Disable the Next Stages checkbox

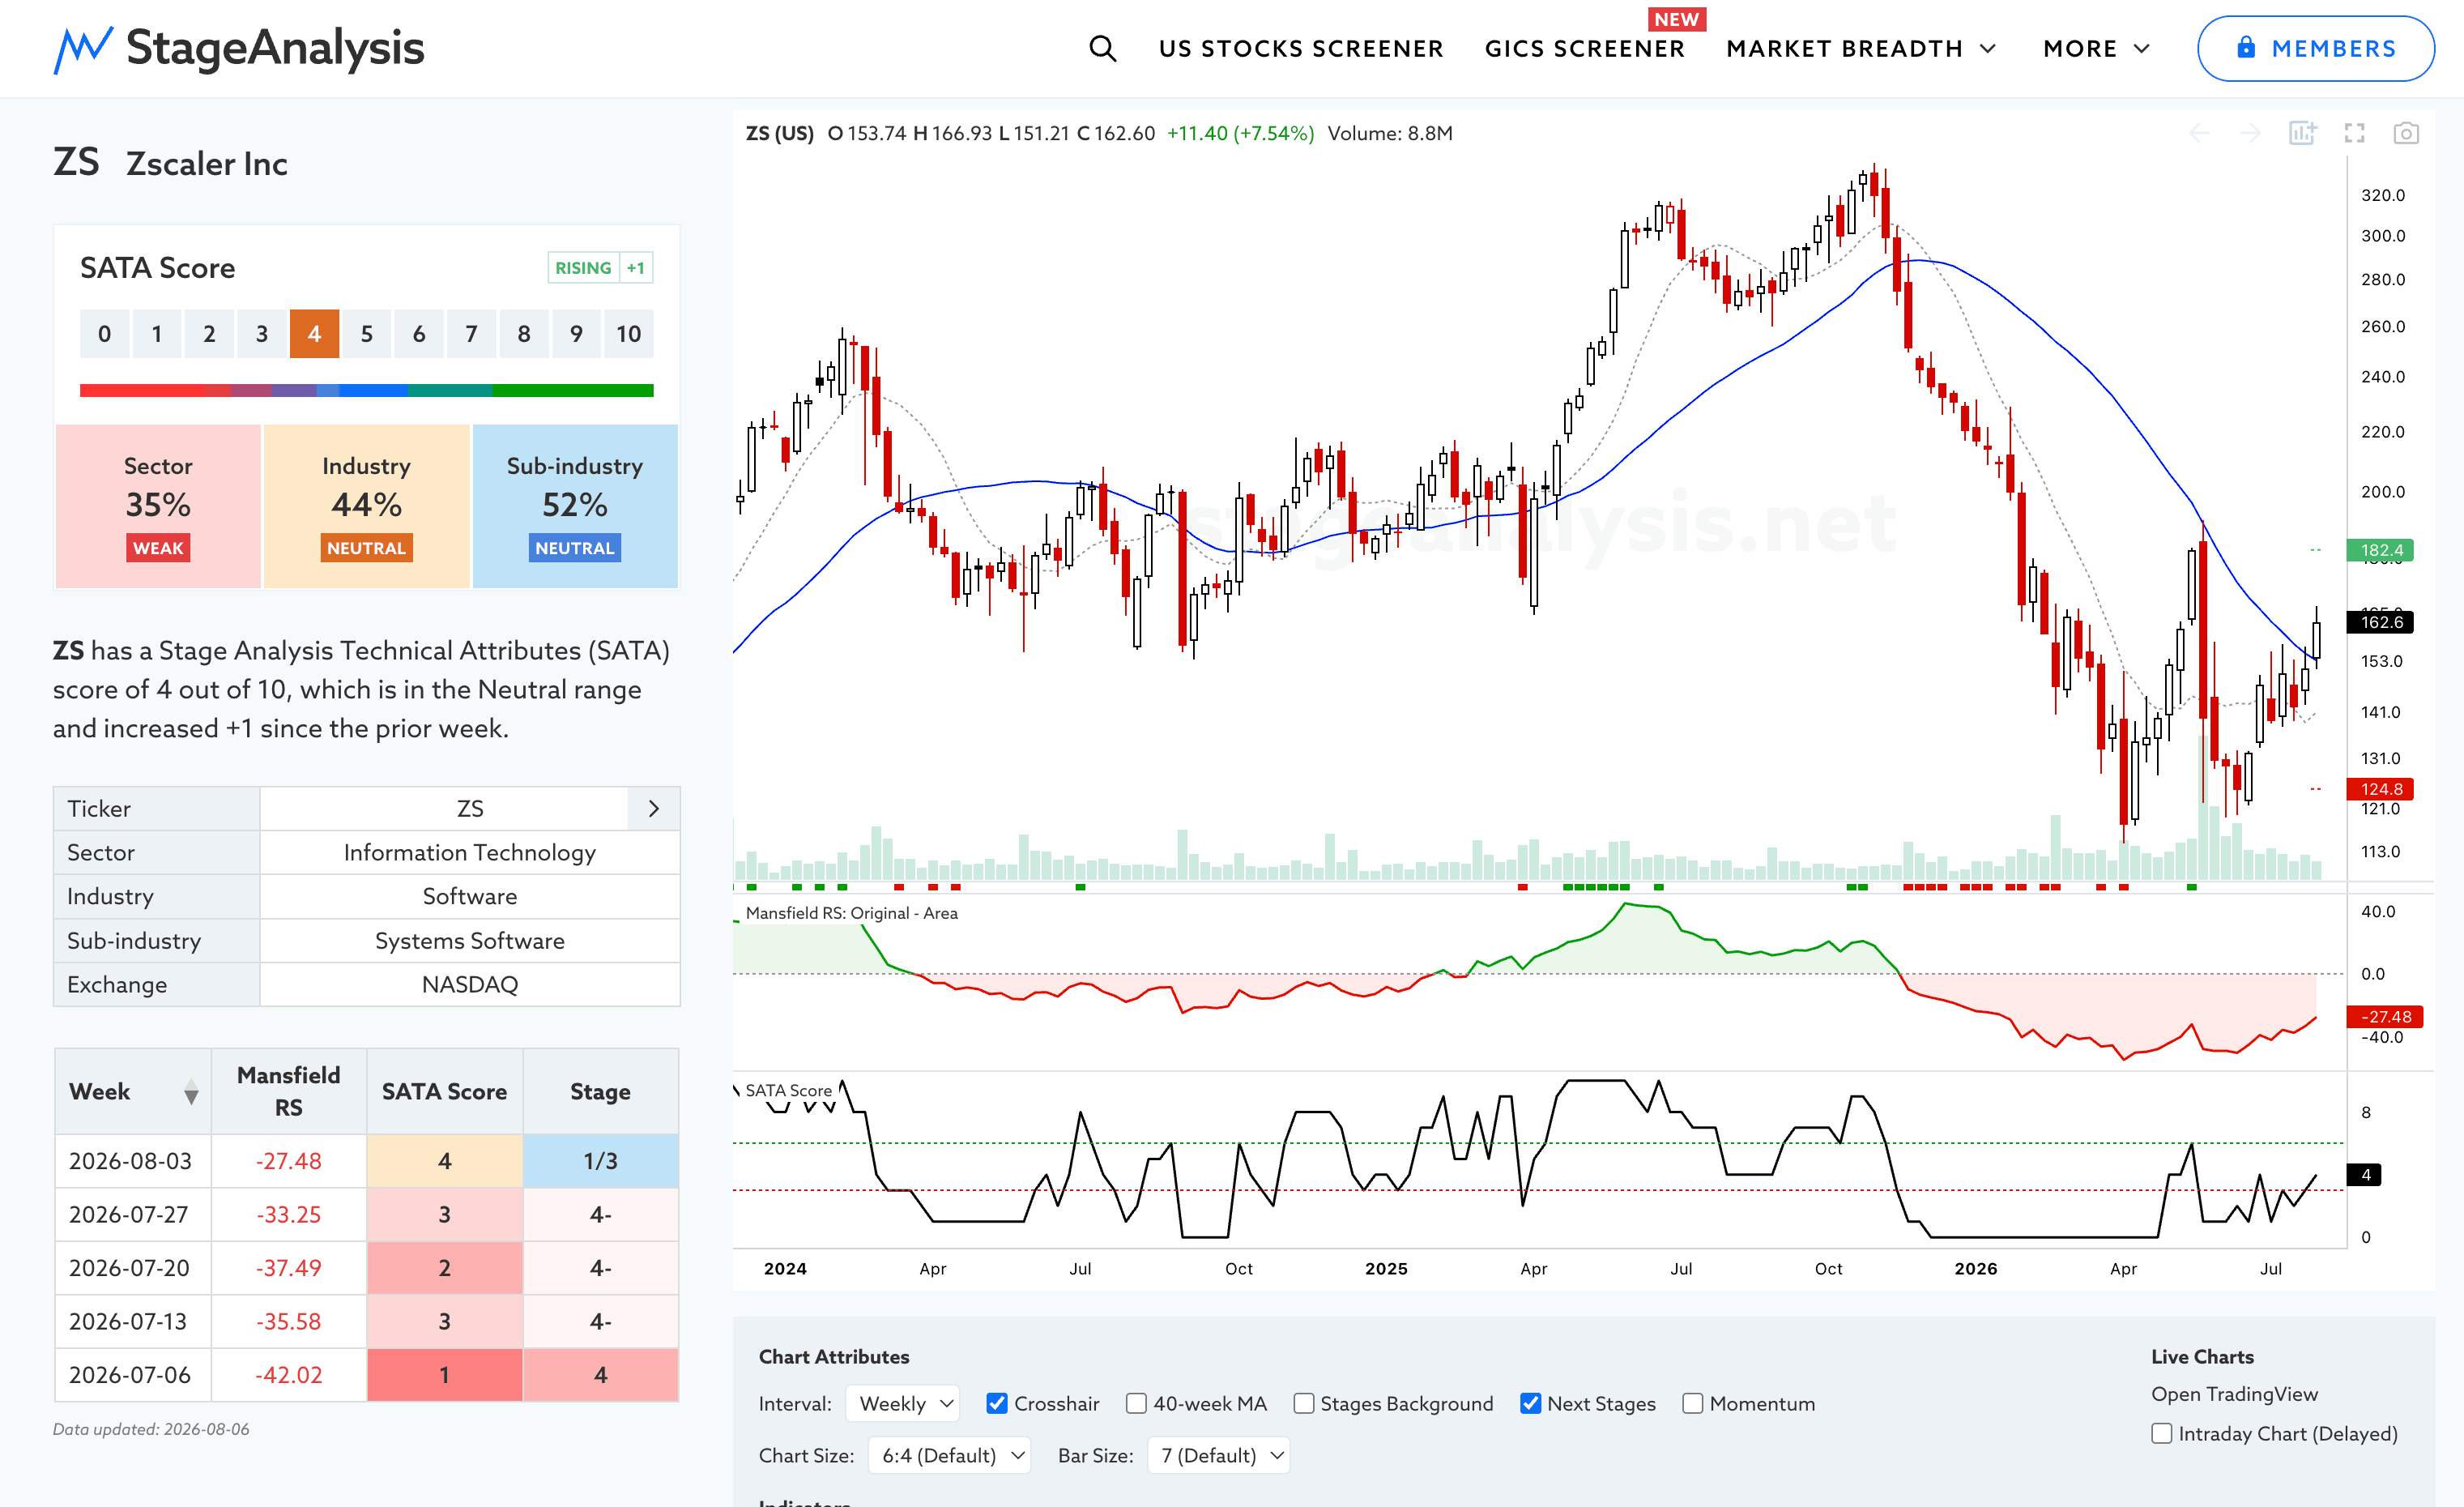coord(1530,1403)
